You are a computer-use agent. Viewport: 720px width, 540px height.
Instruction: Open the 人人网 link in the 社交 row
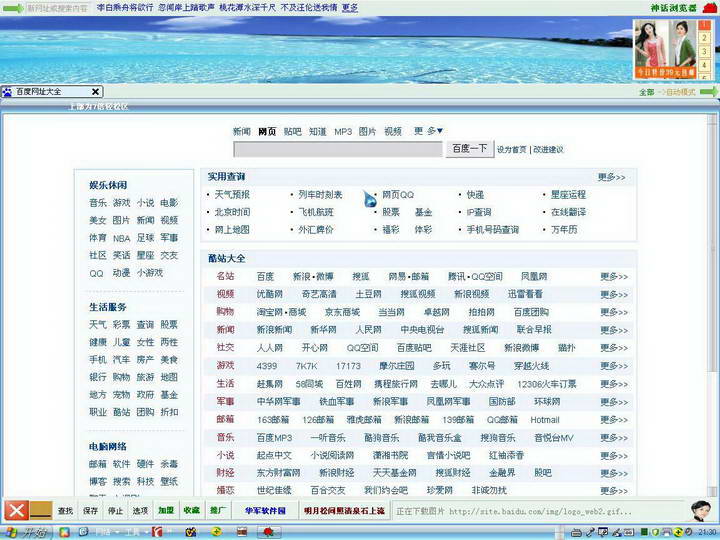coord(270,348)
